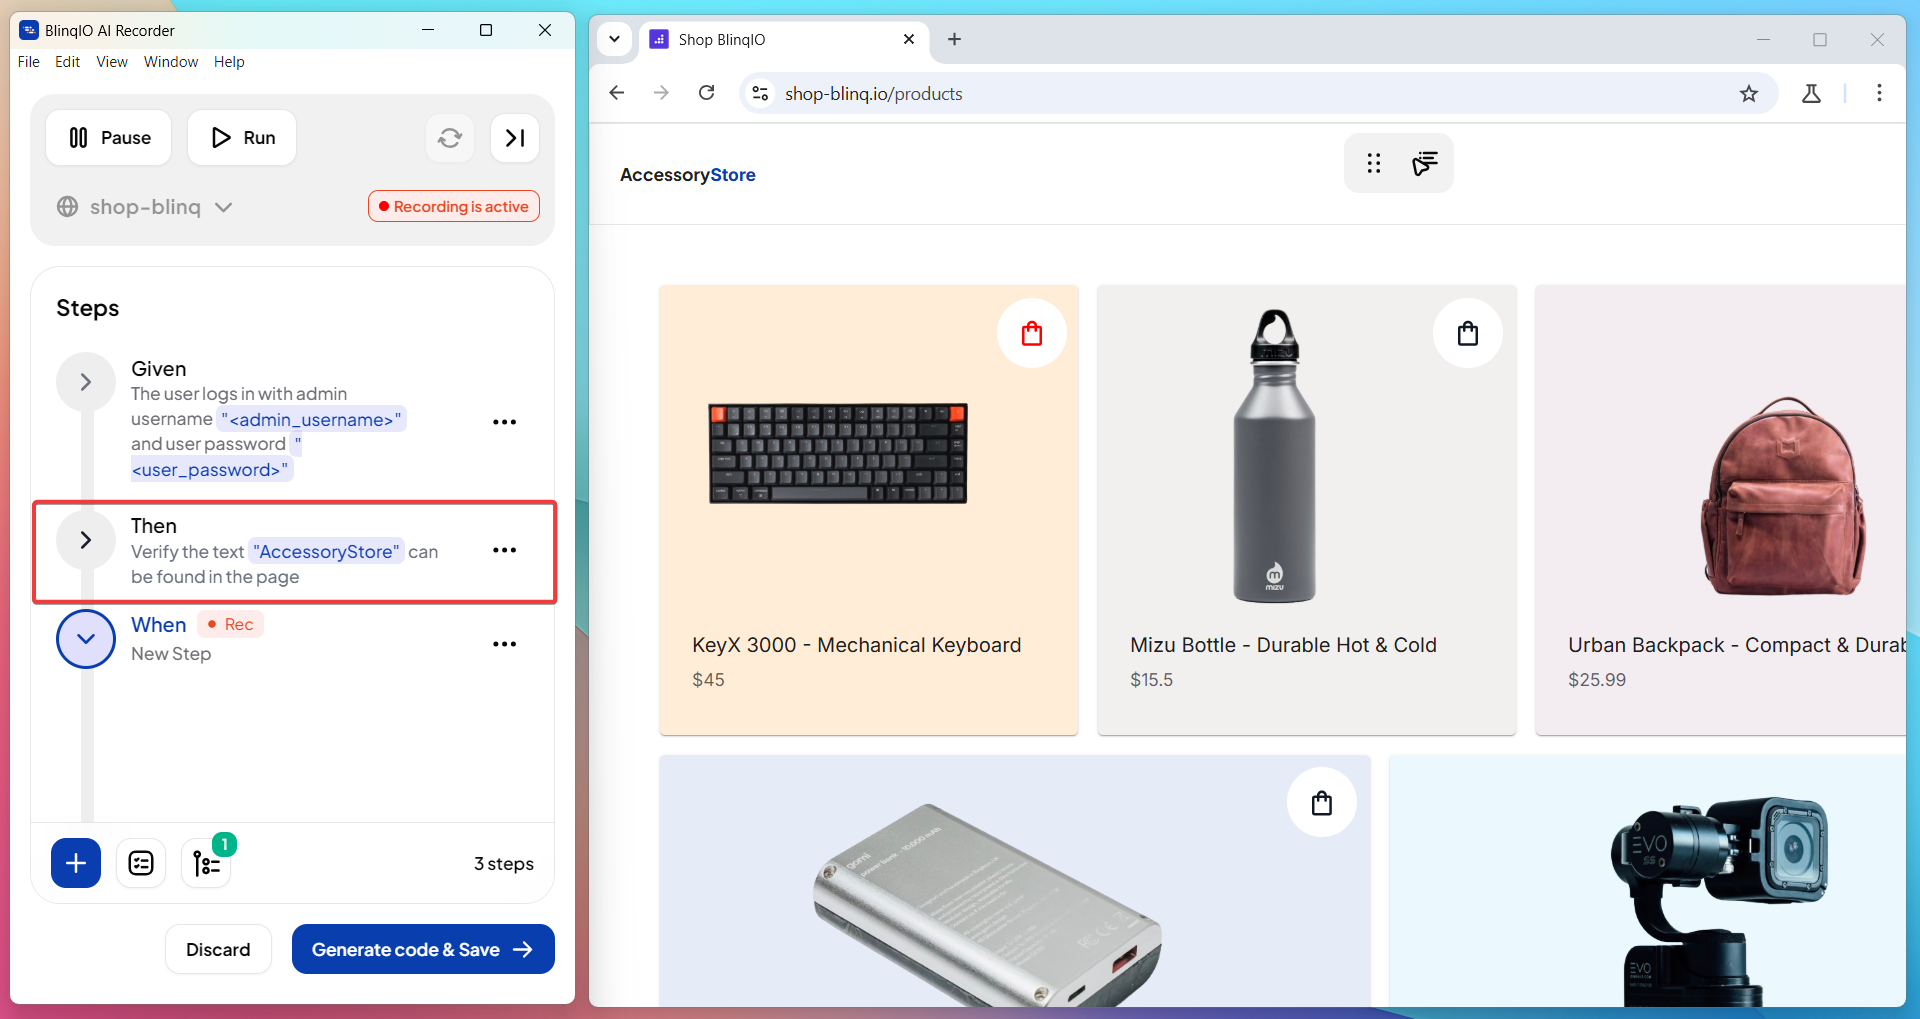Click the EVO gimbal camera image
This screenshot has height=1019, width=1920.
pos(1718,901)
